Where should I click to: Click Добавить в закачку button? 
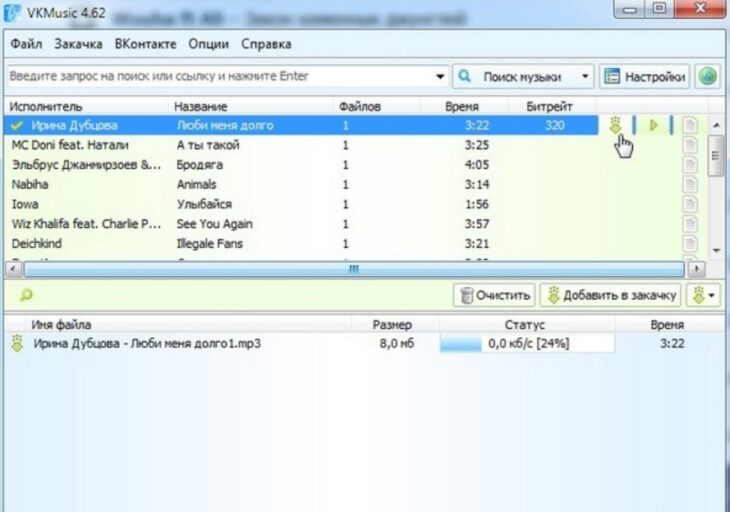pyautogui.click(x=611, y=295)
